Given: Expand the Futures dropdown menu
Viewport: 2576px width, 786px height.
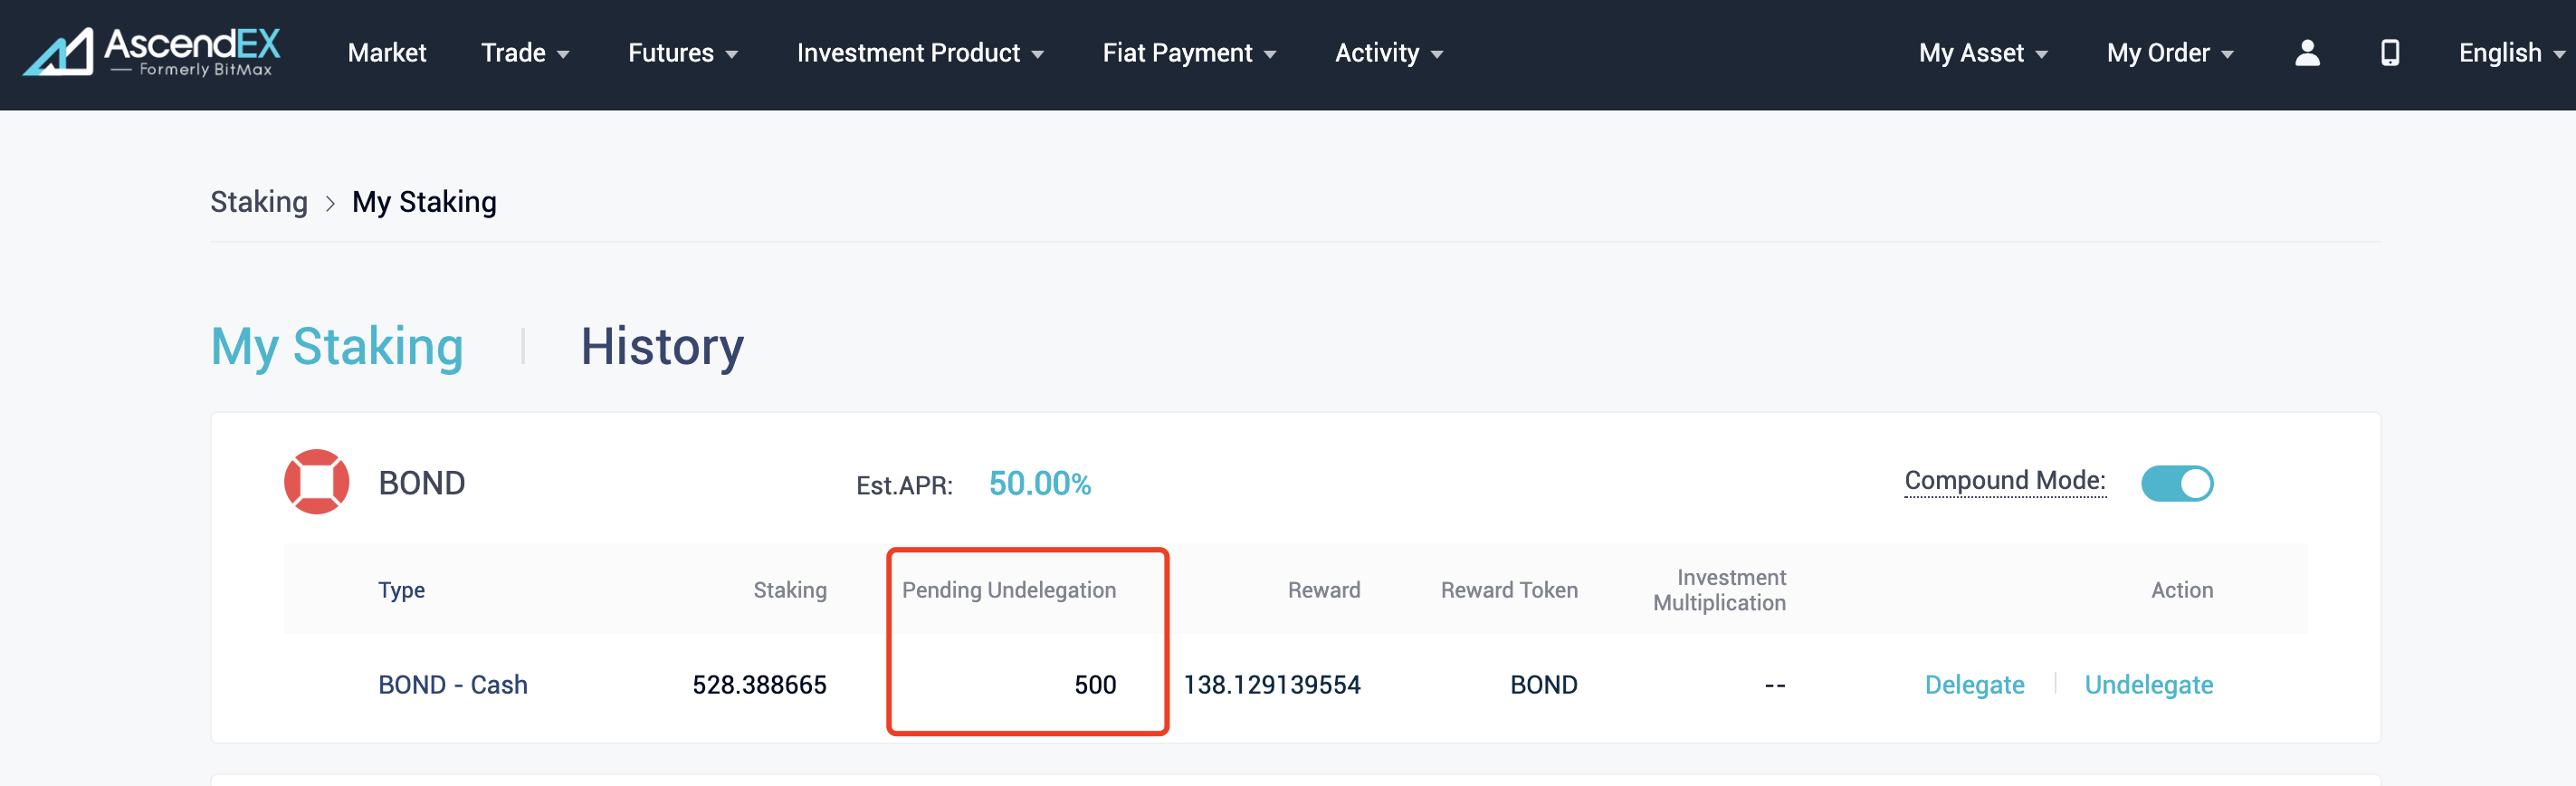Looking at the screenshot, I should click(x=682, y=53).
